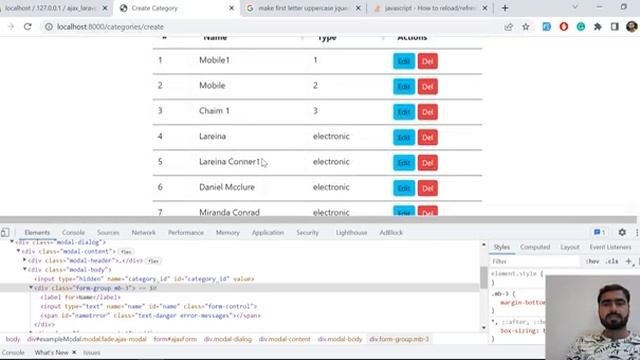Collapse the form-group mb-3 div node
640x360 pixels.
click(x=31, y=288)
